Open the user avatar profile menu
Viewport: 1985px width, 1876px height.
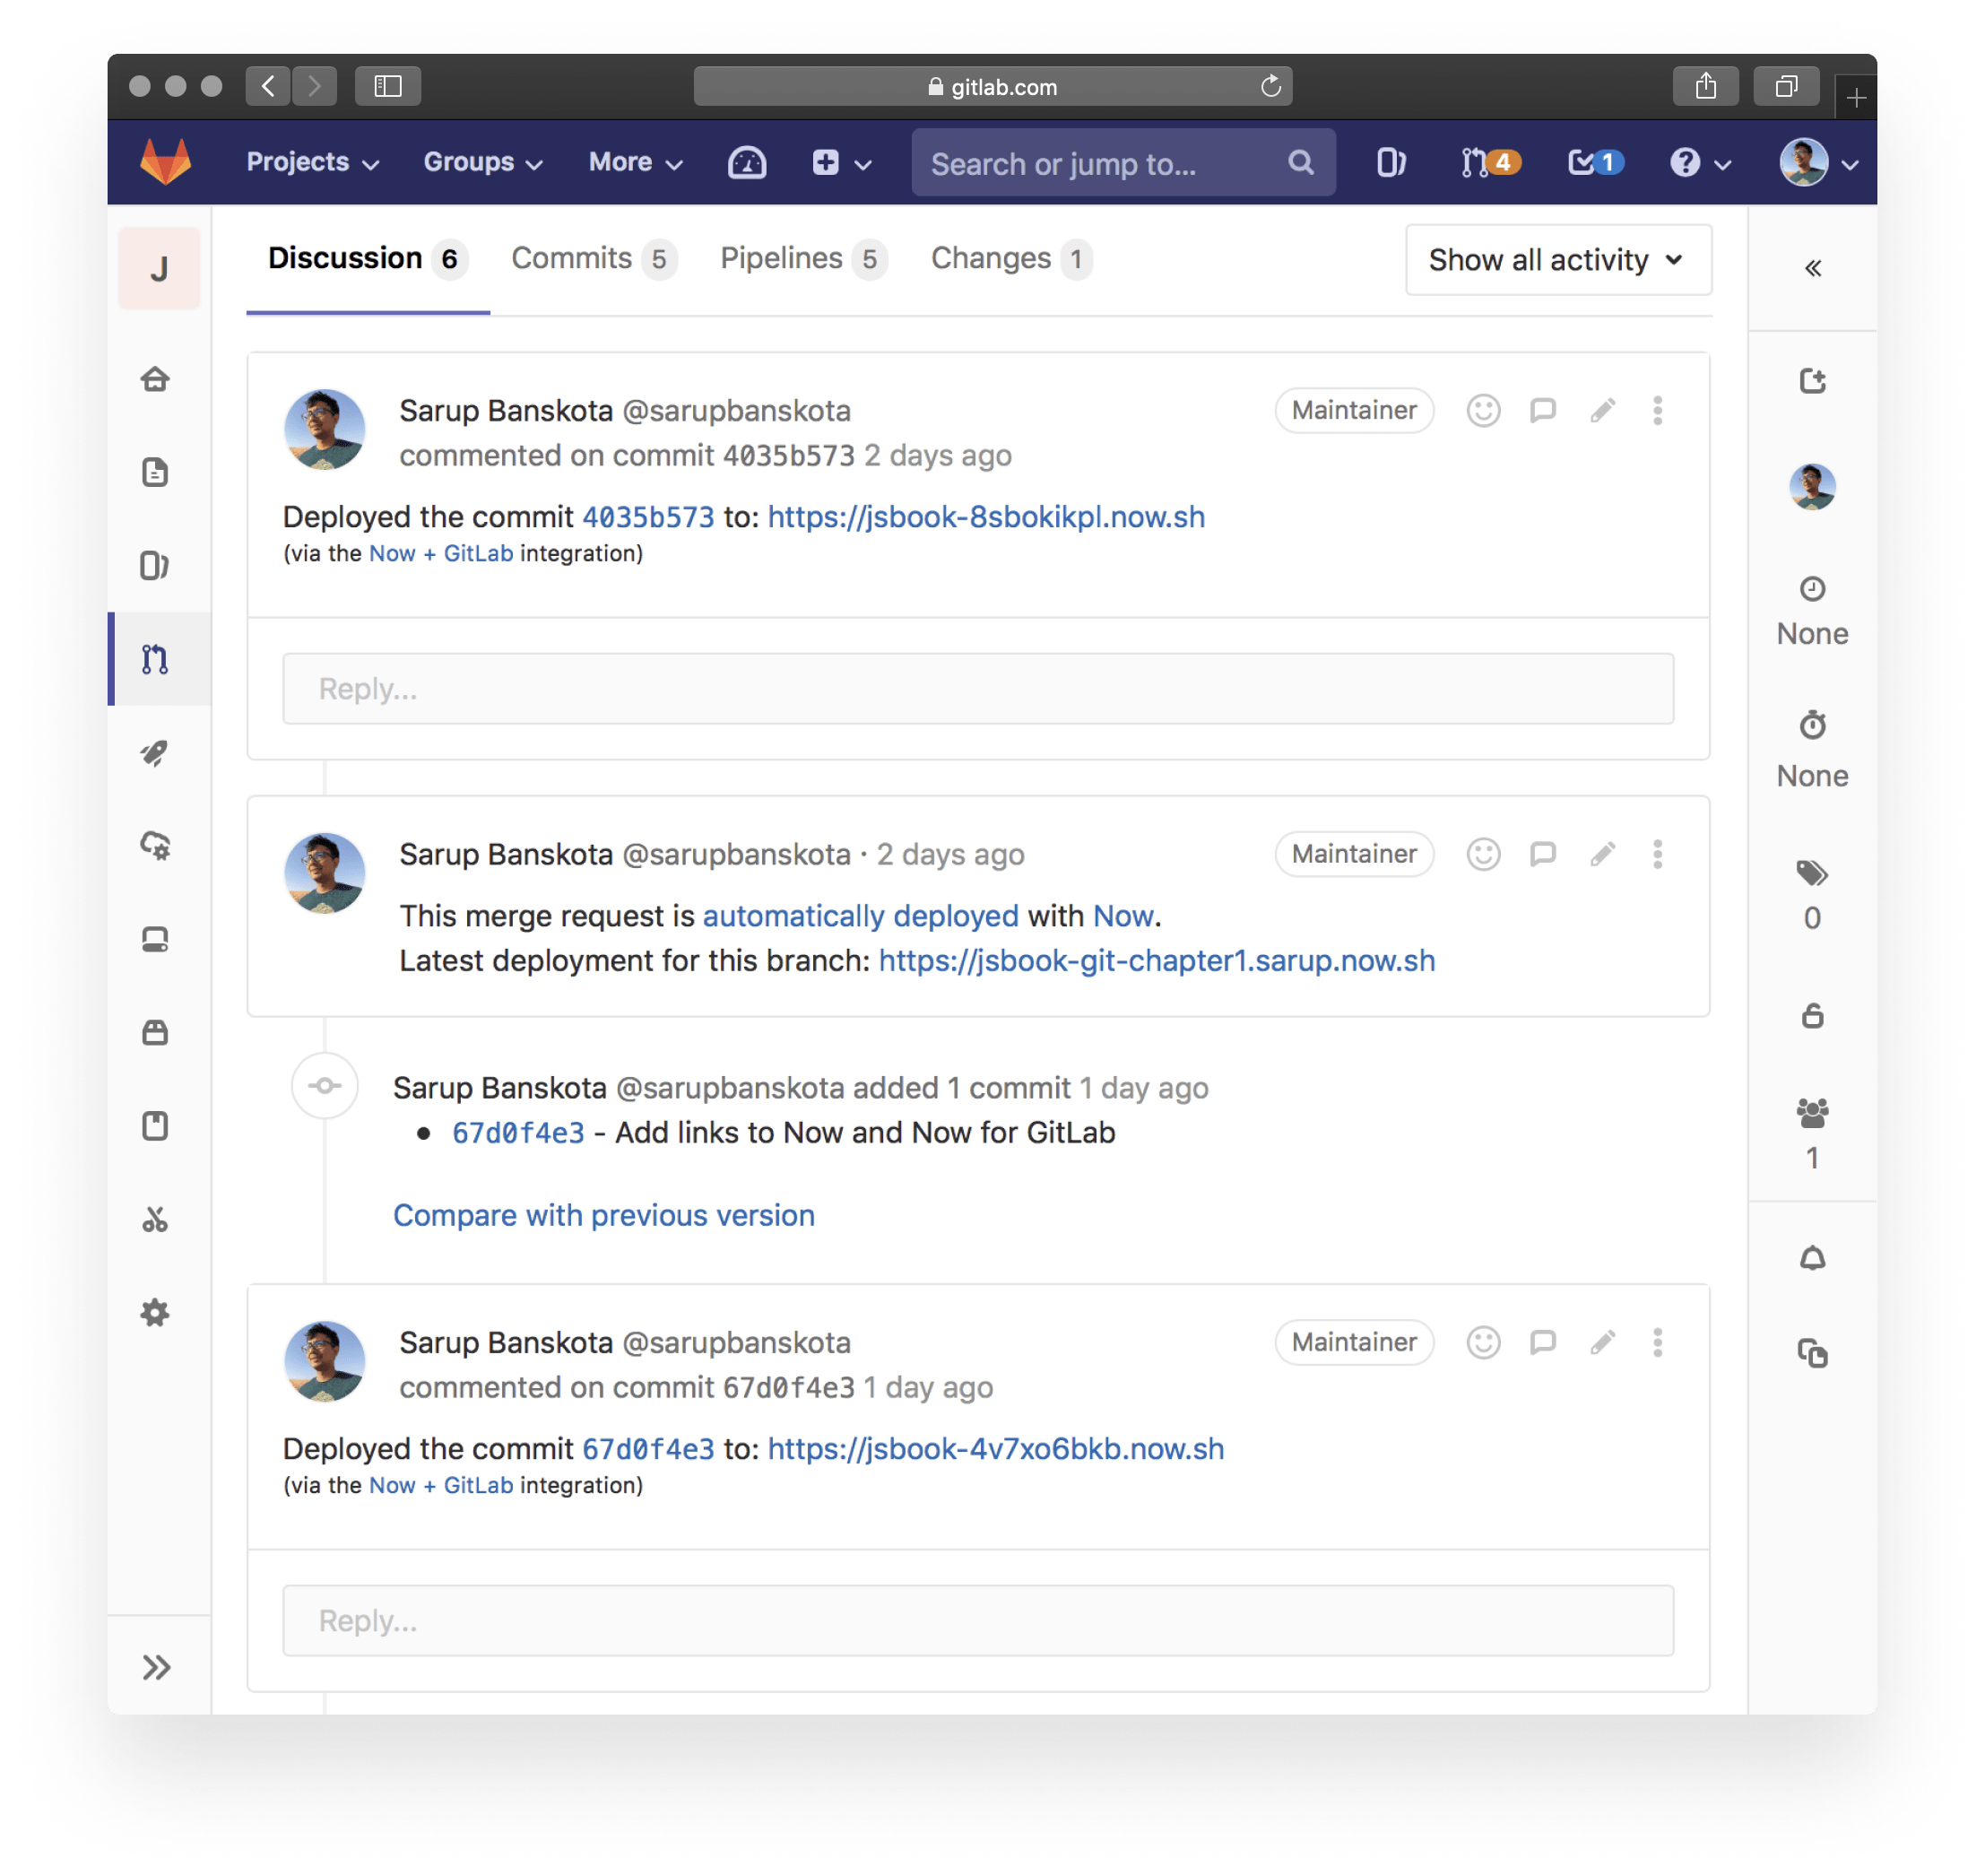[1819, 162]
